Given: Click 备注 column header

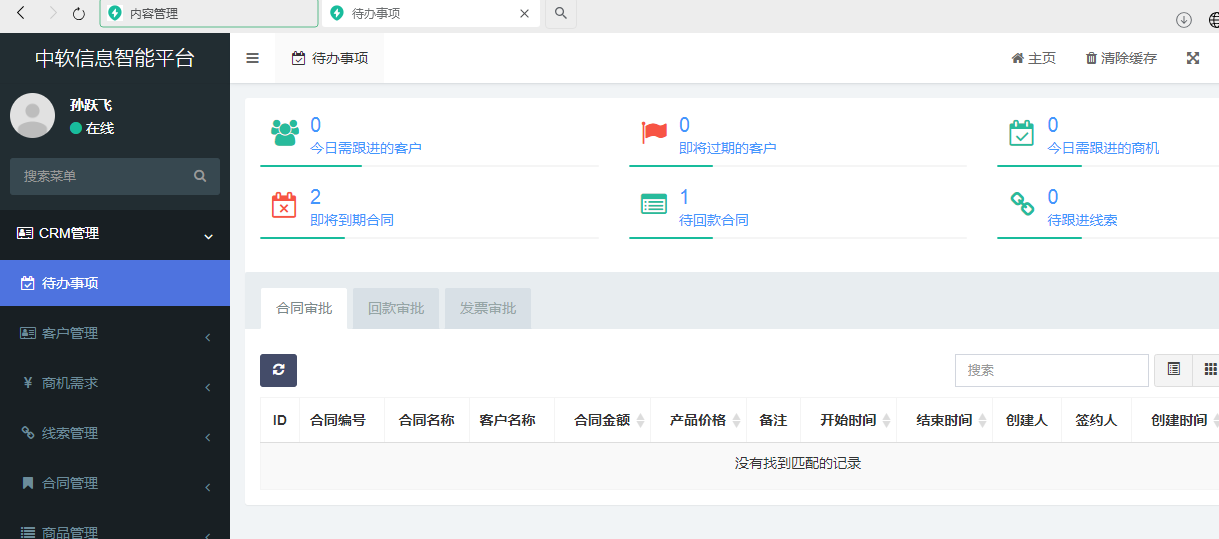Looking at the screenshot, I should tap(773, 420).
